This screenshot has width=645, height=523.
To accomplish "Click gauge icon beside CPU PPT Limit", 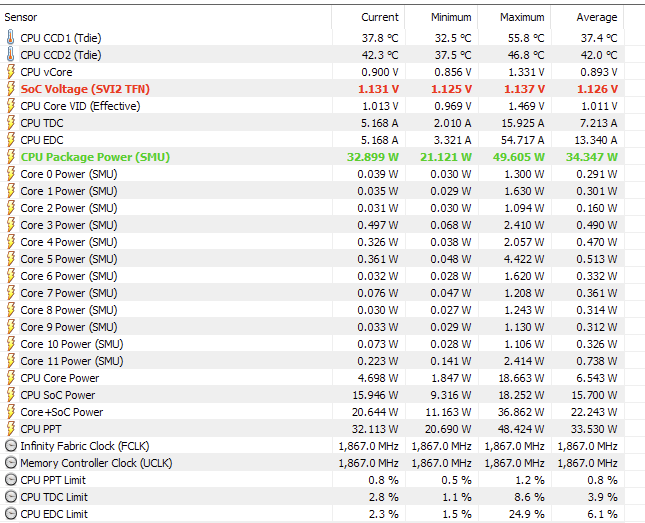I will click(11, 480).
